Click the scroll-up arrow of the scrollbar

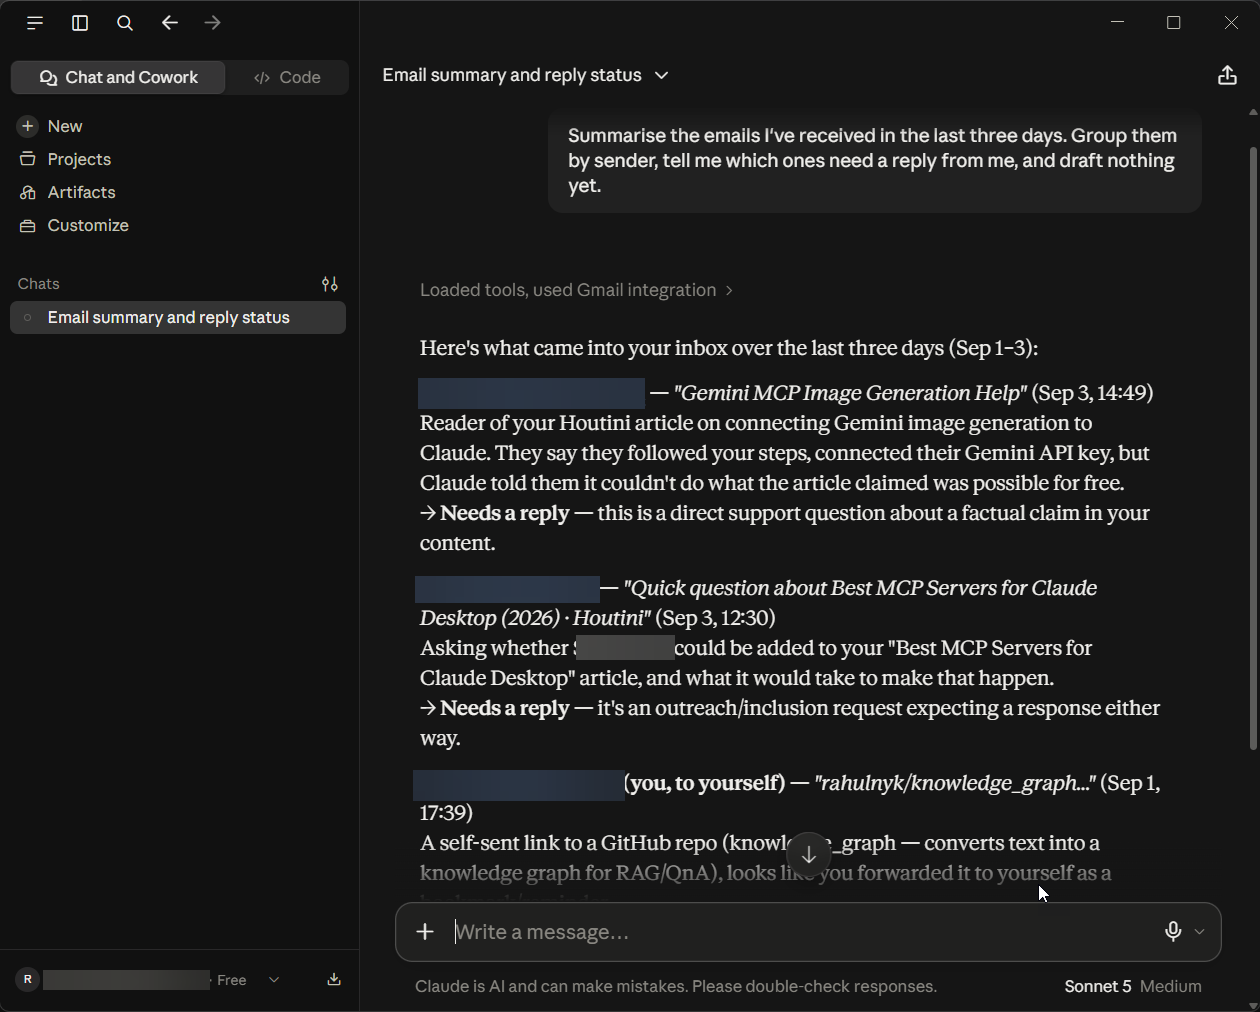(x=1253, y=112)
